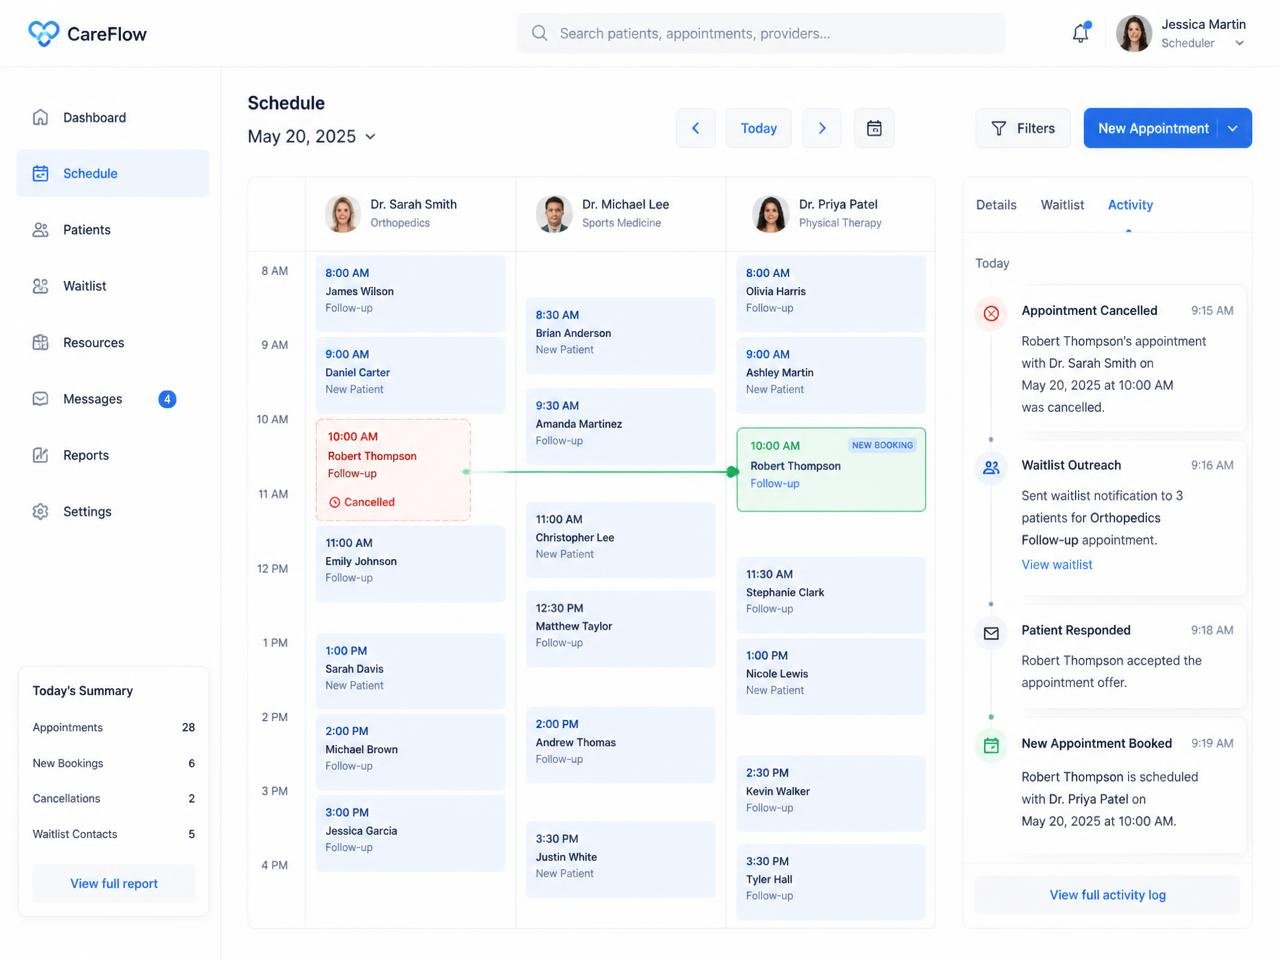The height and width of the screenshot is (960, 1280).
Task: Open the calendar date picker icon
Action: click(874, 128)
